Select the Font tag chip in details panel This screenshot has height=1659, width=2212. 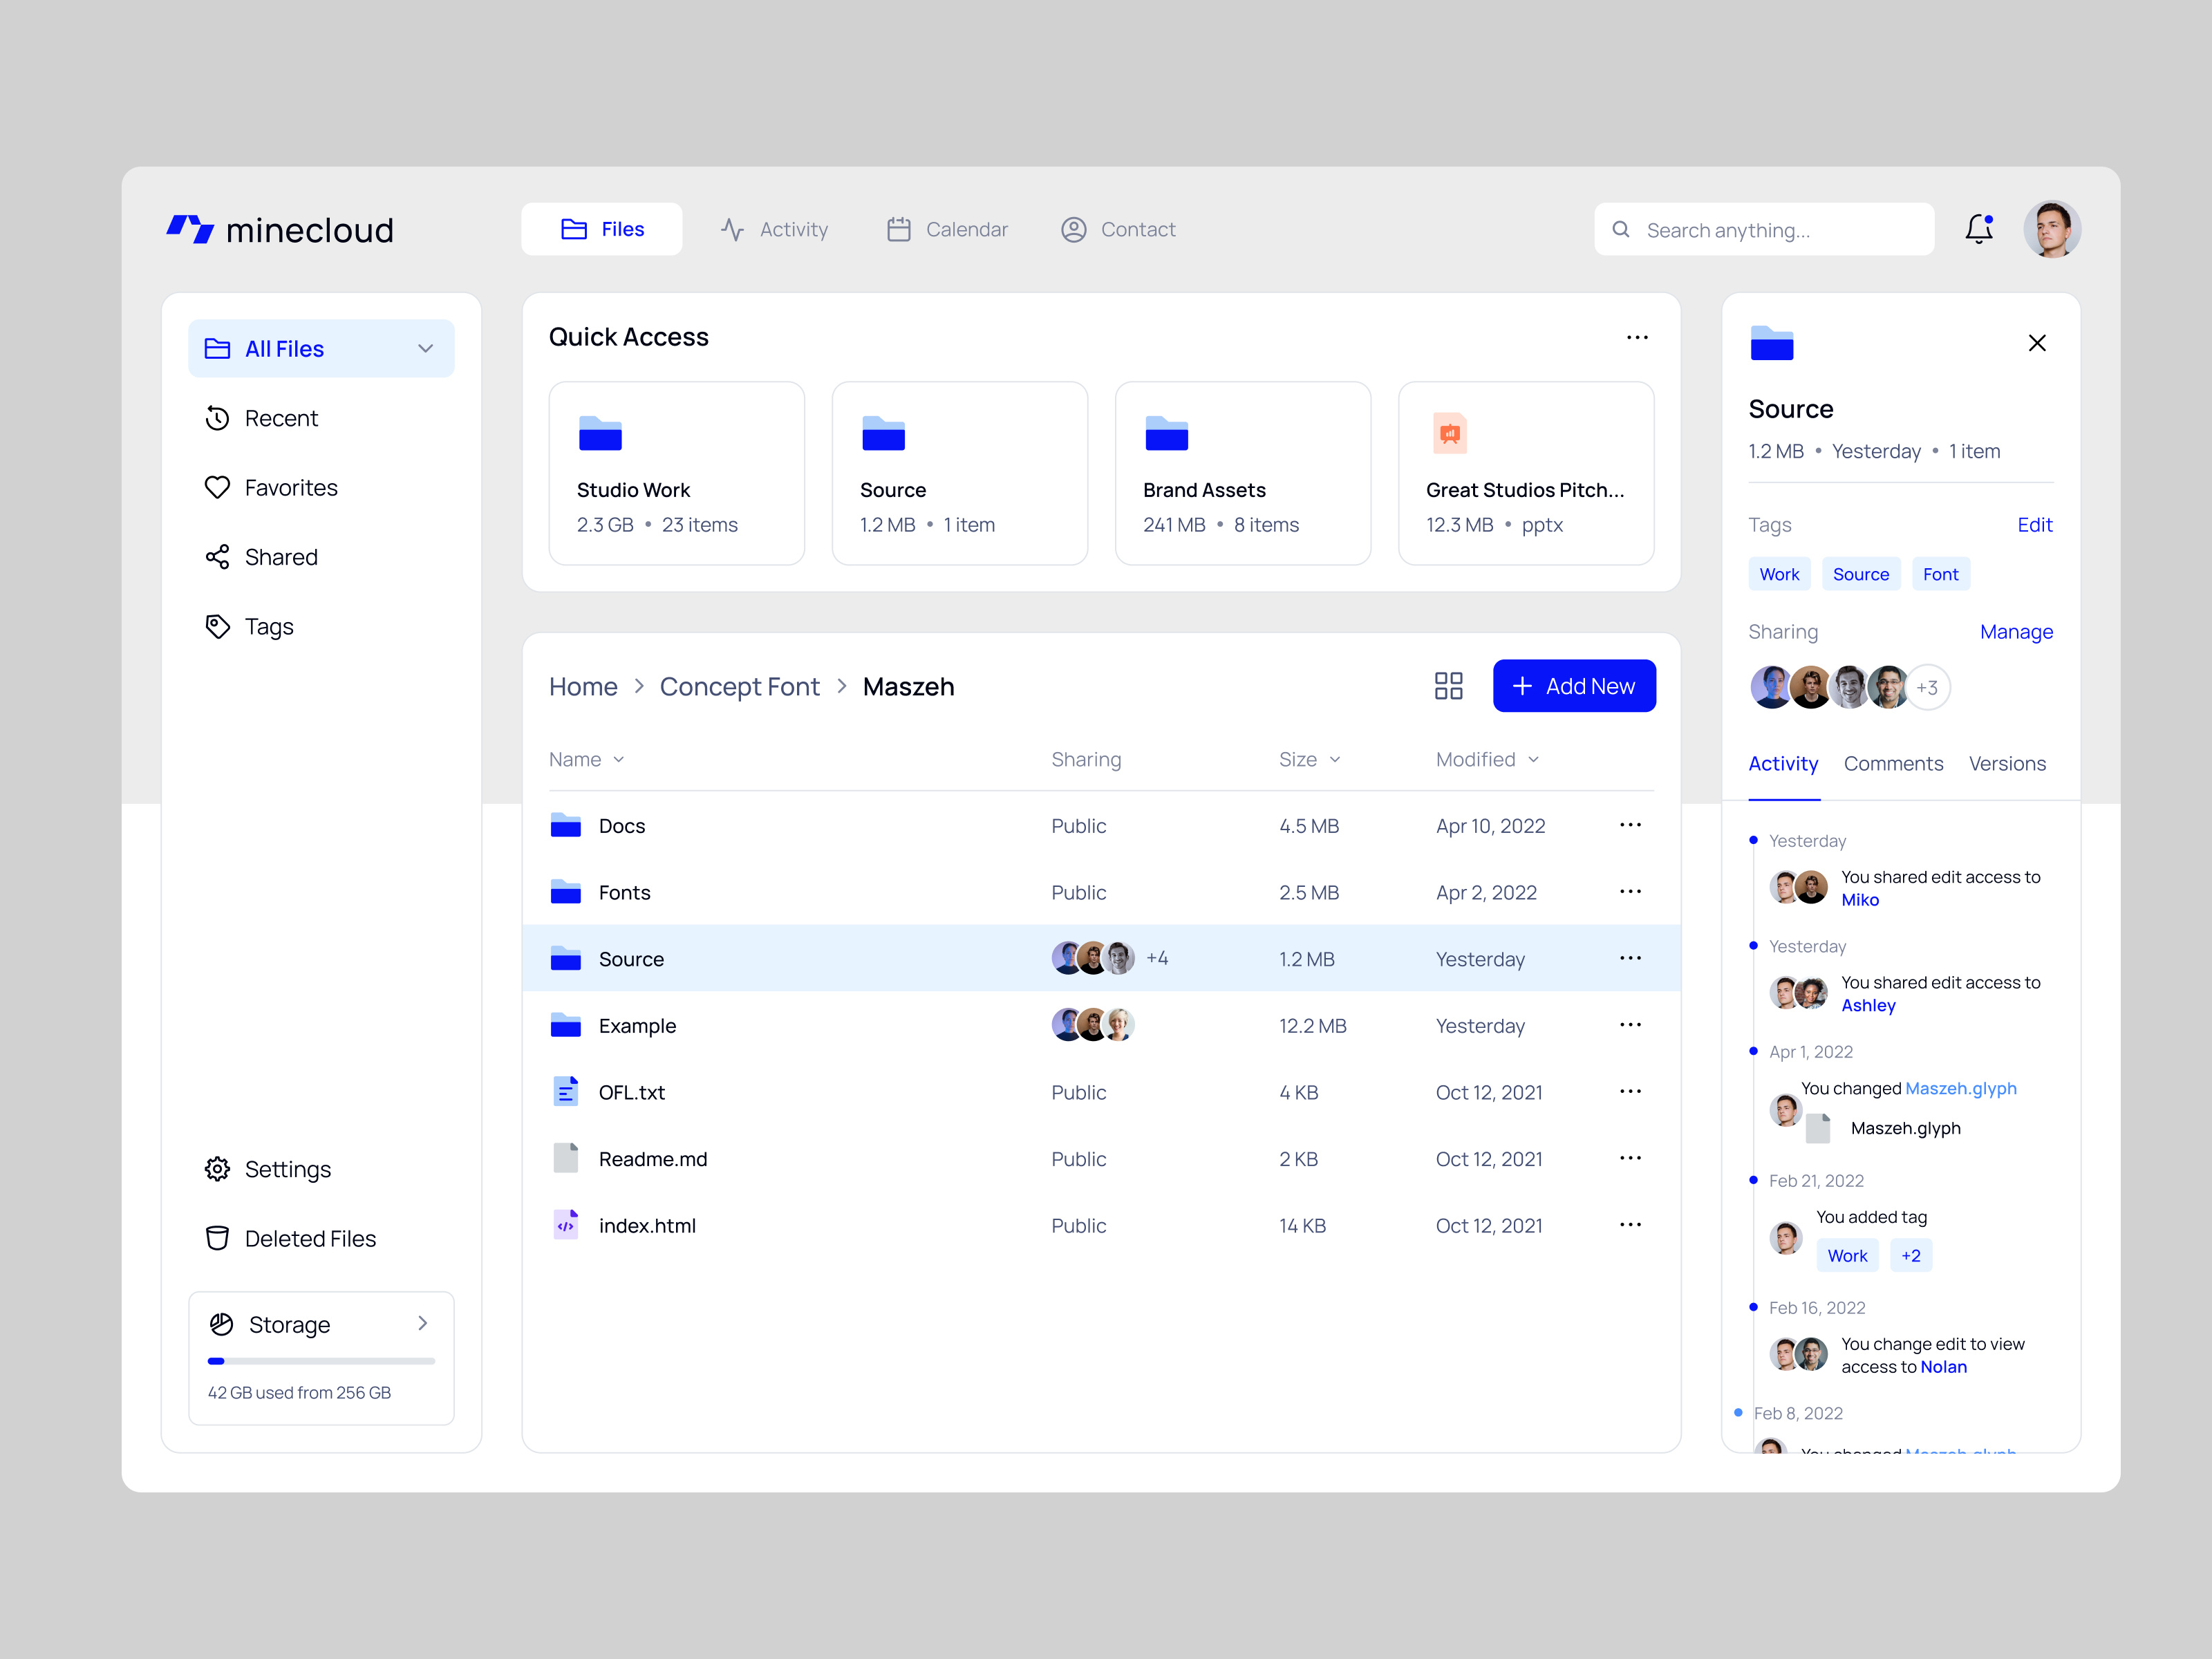tap(1940, 573)
